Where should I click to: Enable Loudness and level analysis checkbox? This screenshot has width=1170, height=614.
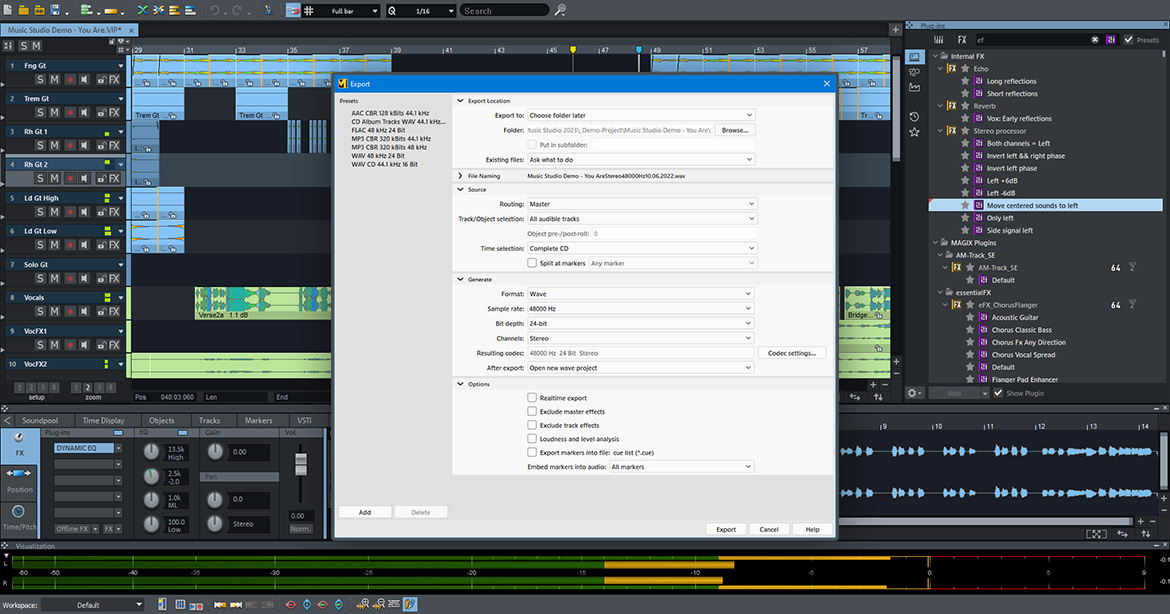(531, 439)
